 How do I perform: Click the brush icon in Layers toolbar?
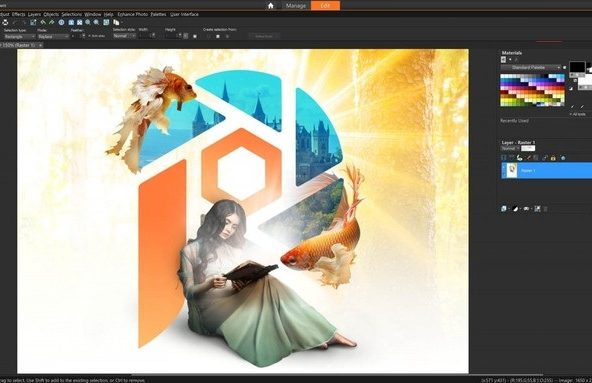click(529, 158)
